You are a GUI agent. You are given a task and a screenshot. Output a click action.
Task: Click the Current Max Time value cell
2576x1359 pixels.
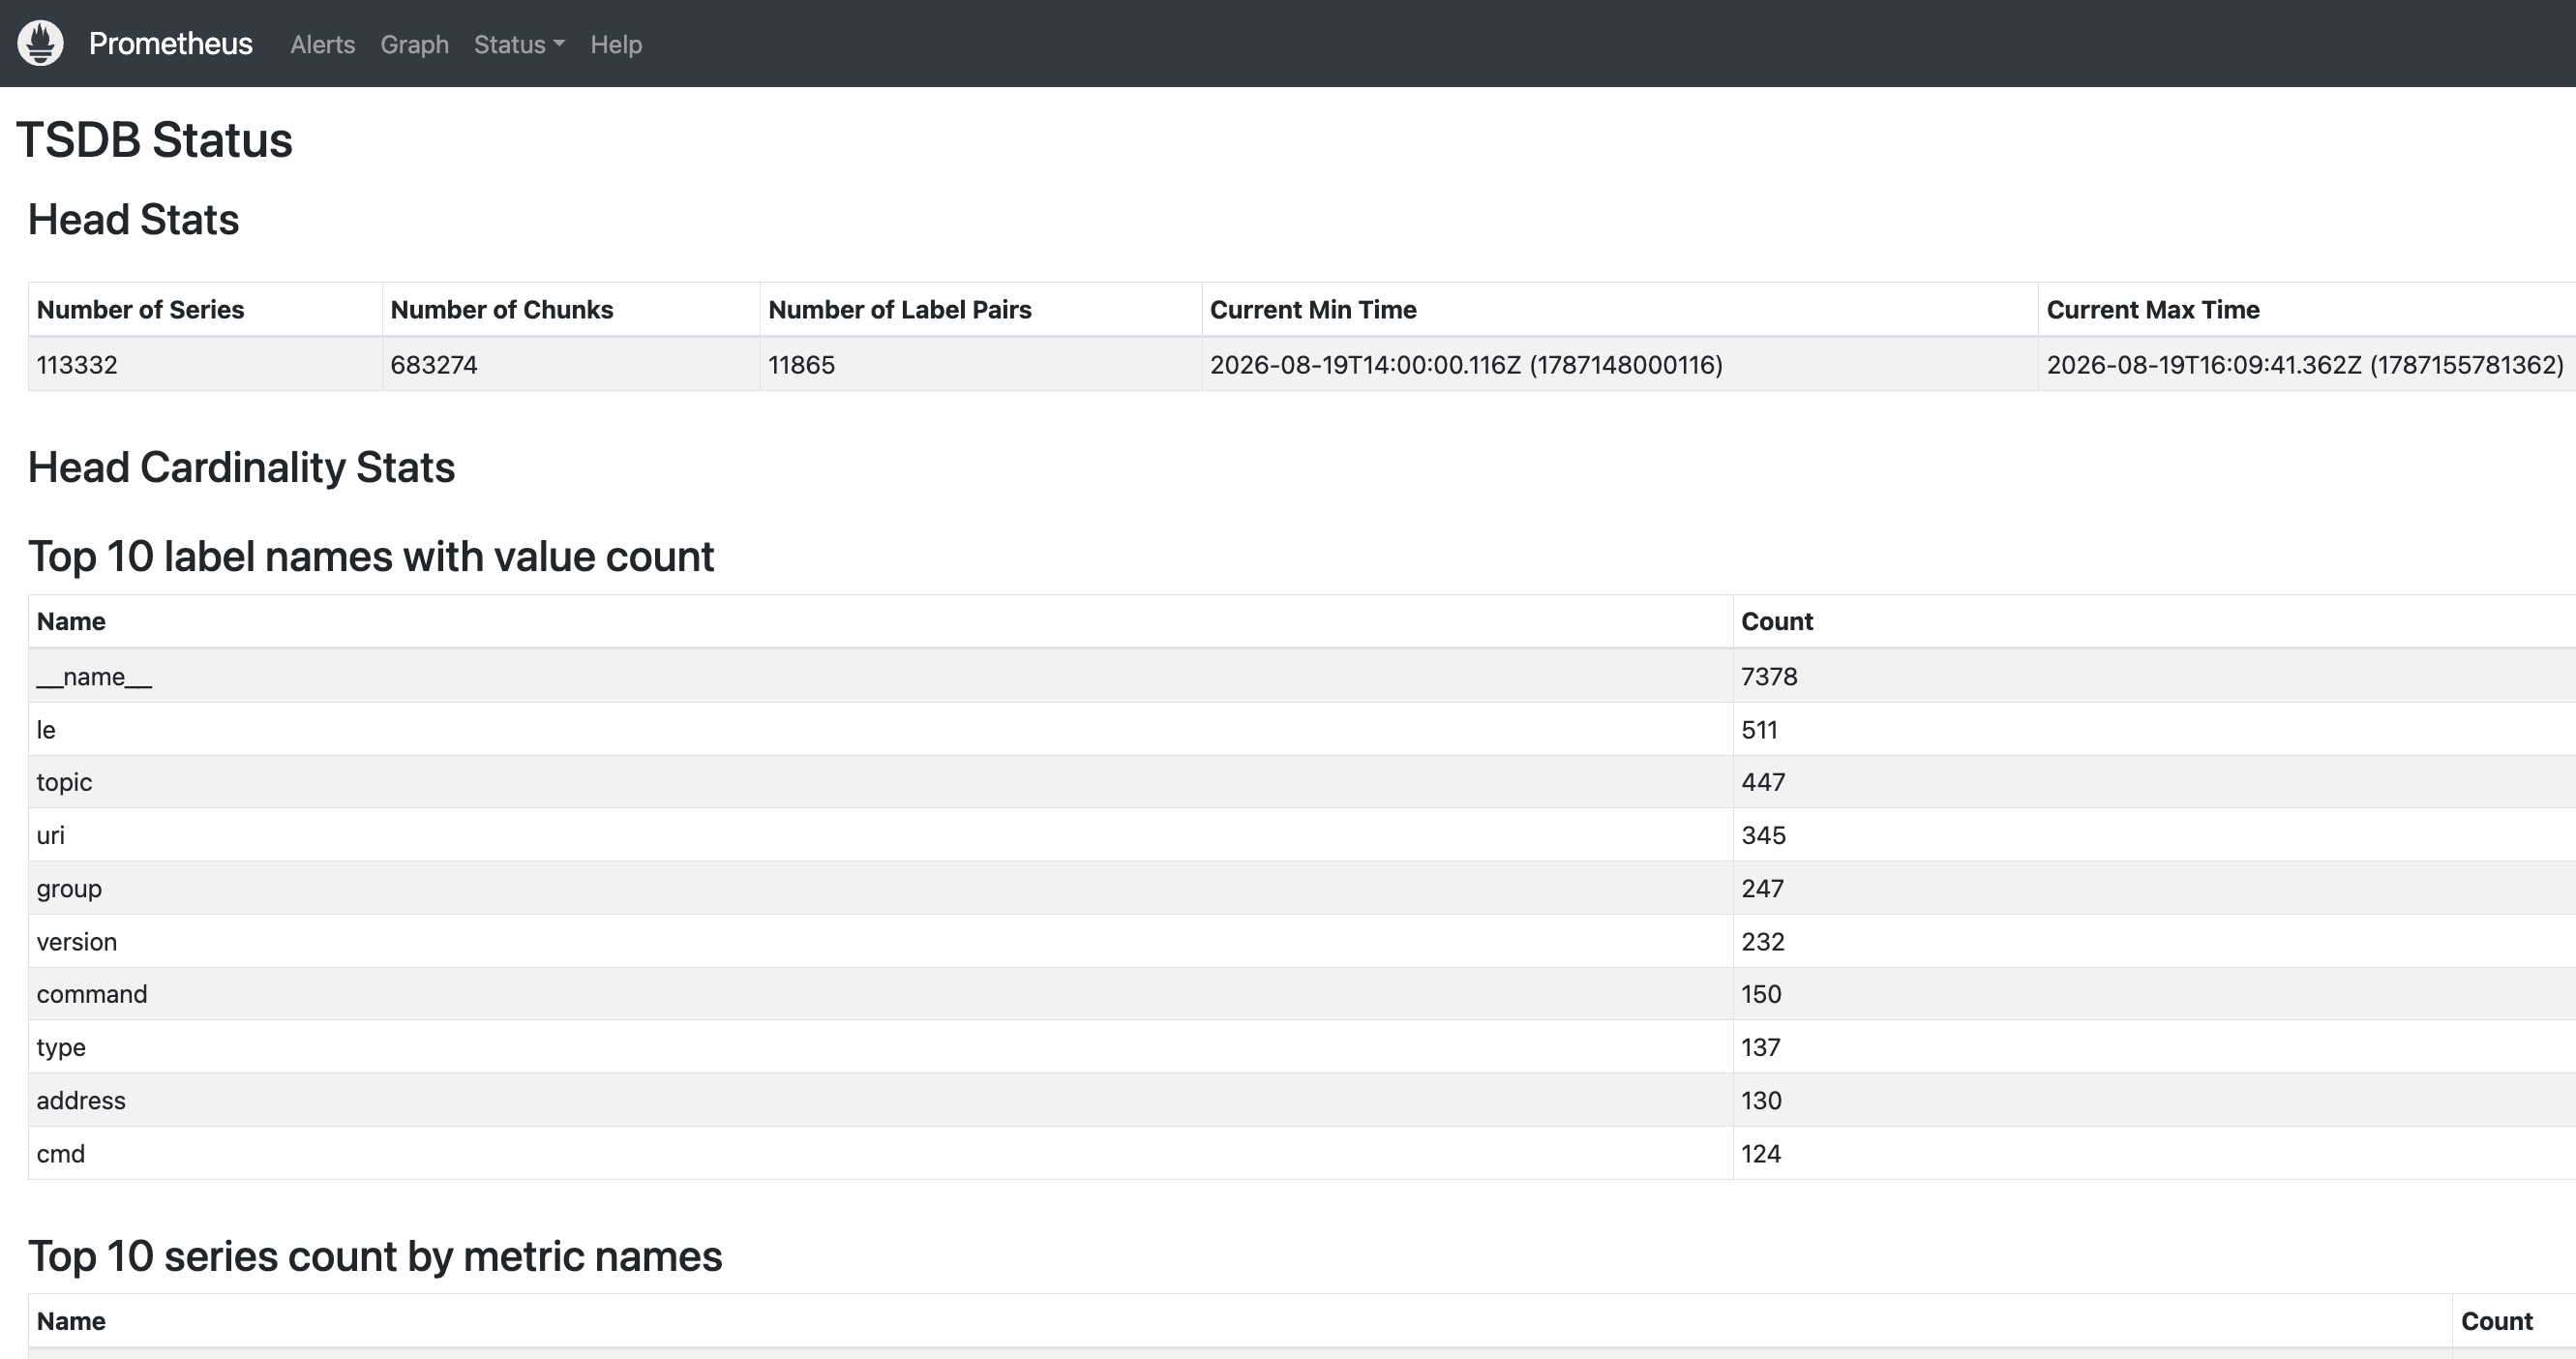(2307, 365)
